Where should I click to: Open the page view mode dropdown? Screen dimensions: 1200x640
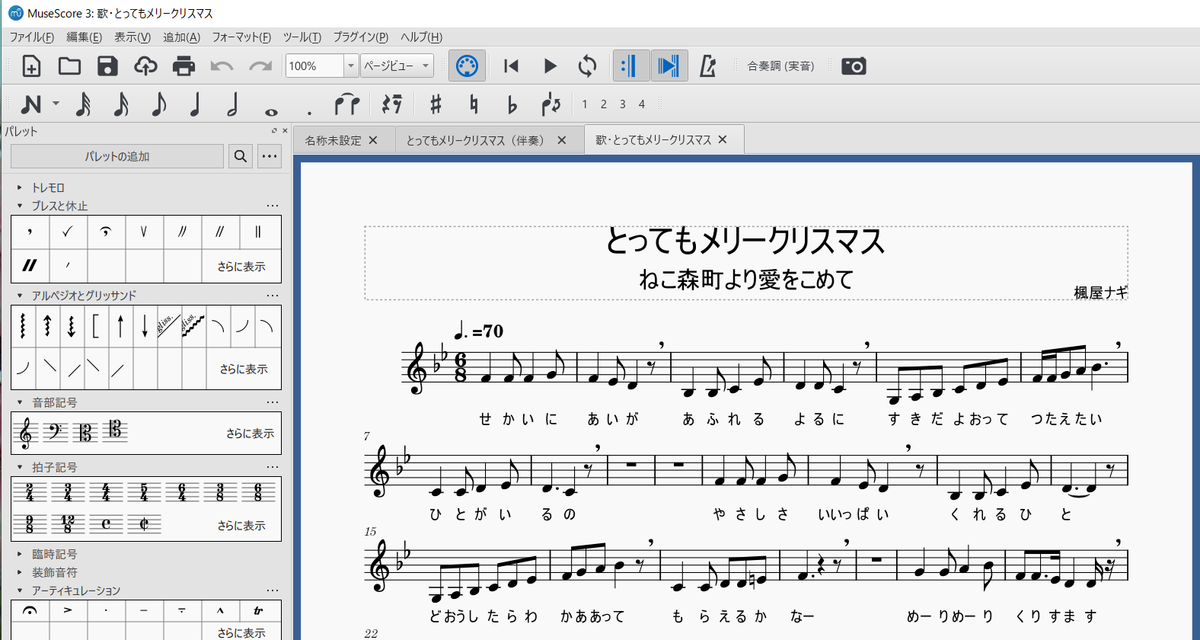(397, 66)
